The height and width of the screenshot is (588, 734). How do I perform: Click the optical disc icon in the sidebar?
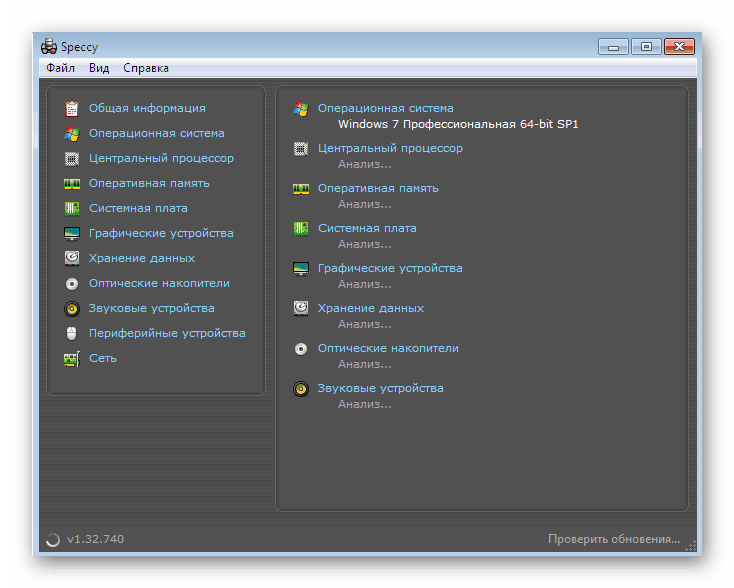[x=72, y=283]
